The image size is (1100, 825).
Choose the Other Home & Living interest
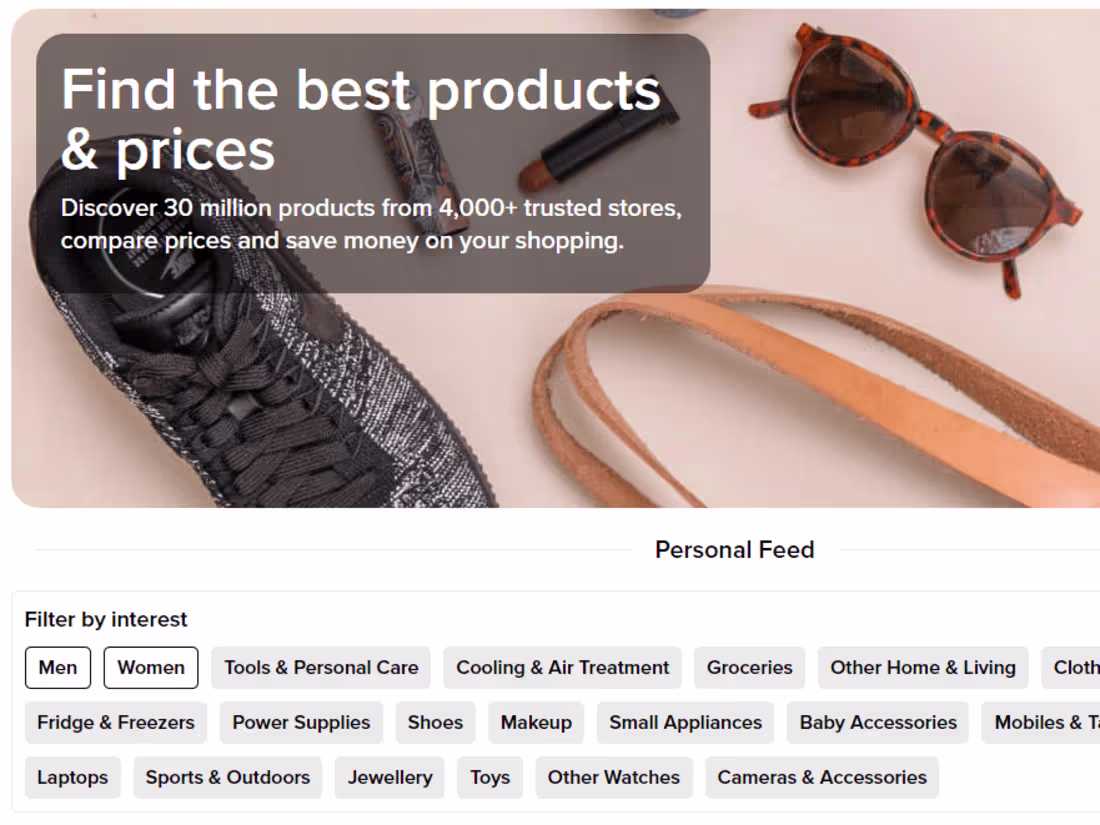[x=922, y=667]
